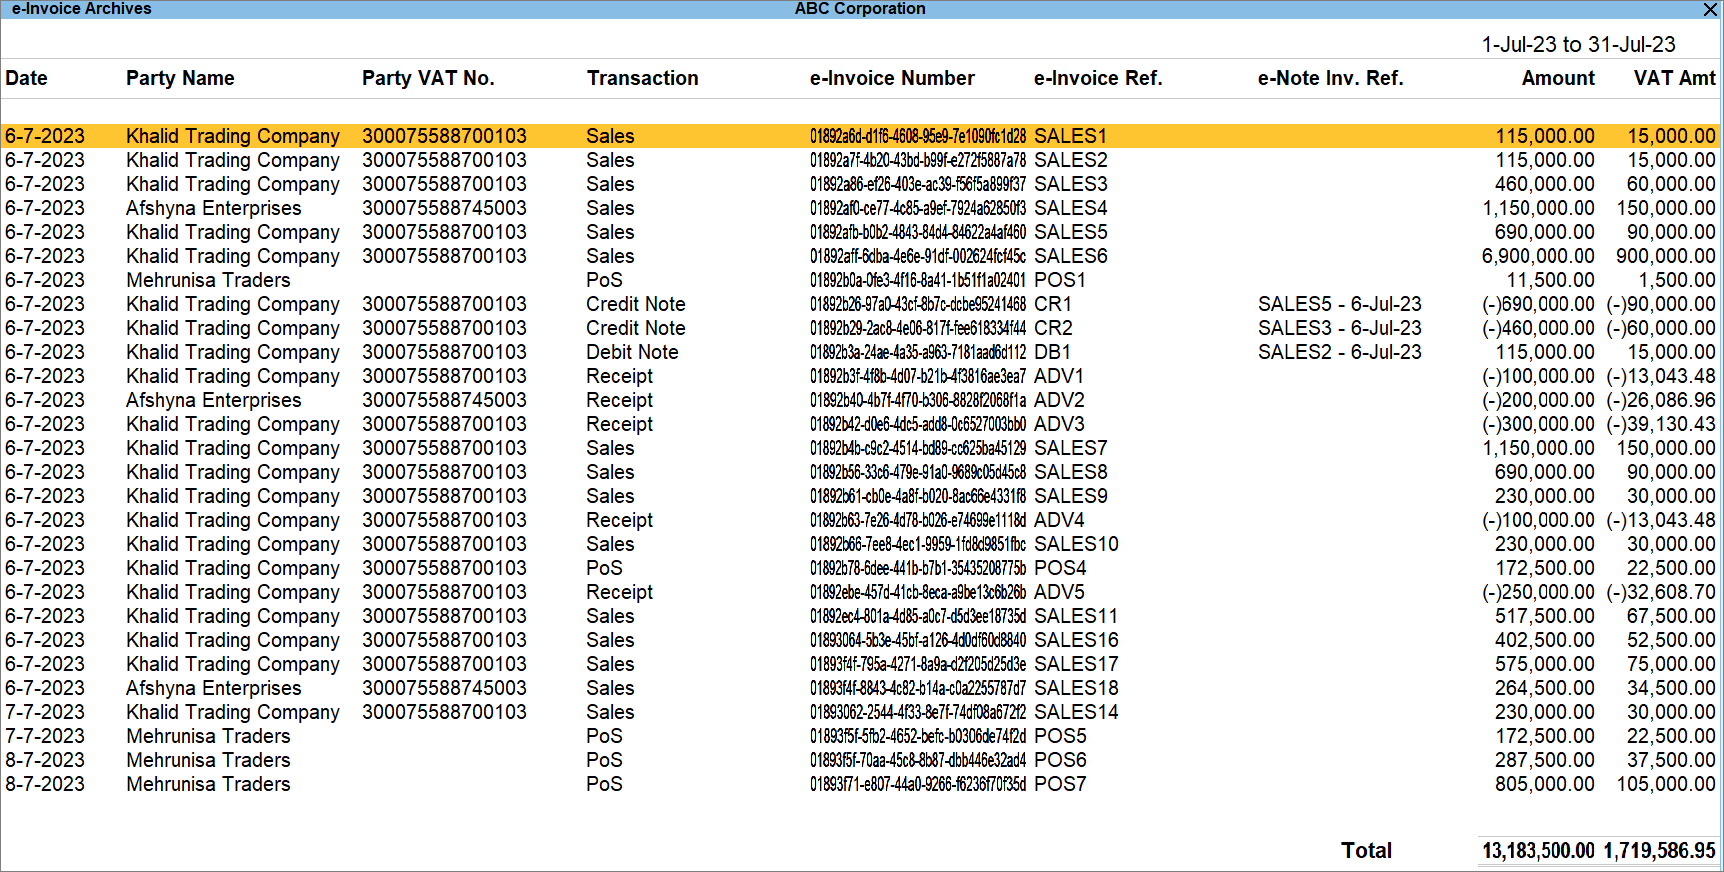
Task: Select the POS5 reference entry
Action: pyautogui.click(x=1060, y=736)
